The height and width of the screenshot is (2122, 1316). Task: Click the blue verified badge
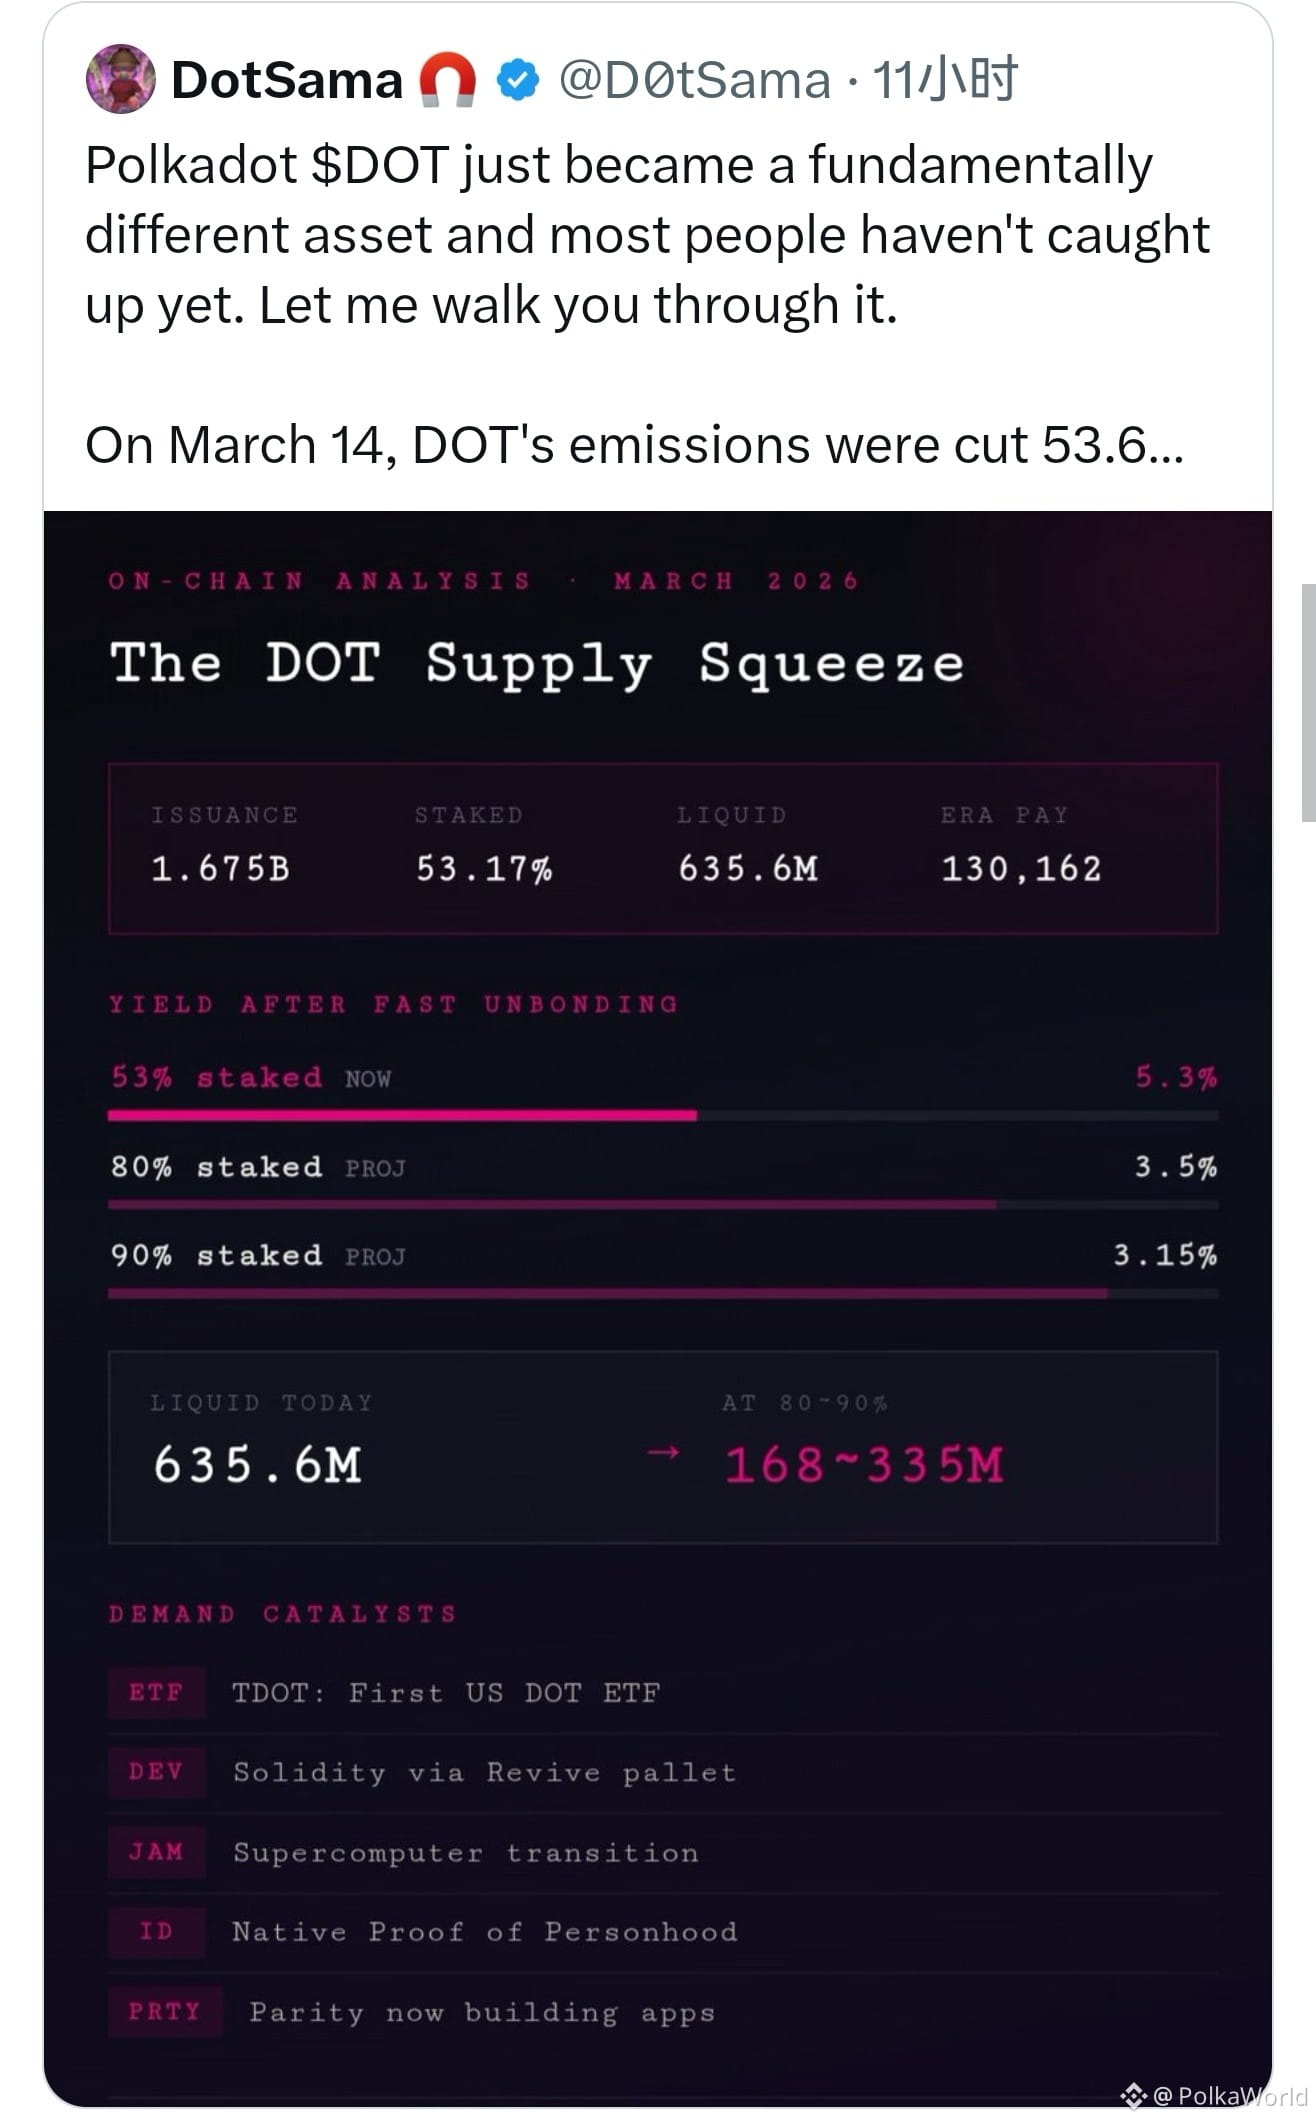pyautogui.click(x=518, y=80)
